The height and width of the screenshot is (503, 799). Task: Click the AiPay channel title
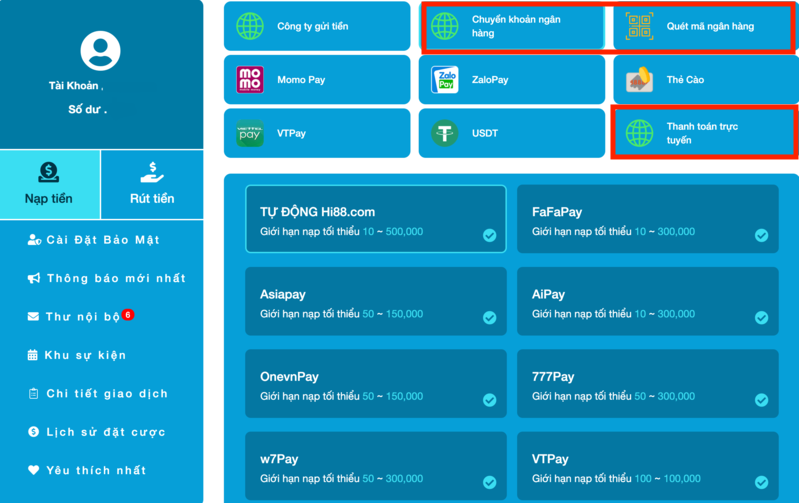pos(548,295)
